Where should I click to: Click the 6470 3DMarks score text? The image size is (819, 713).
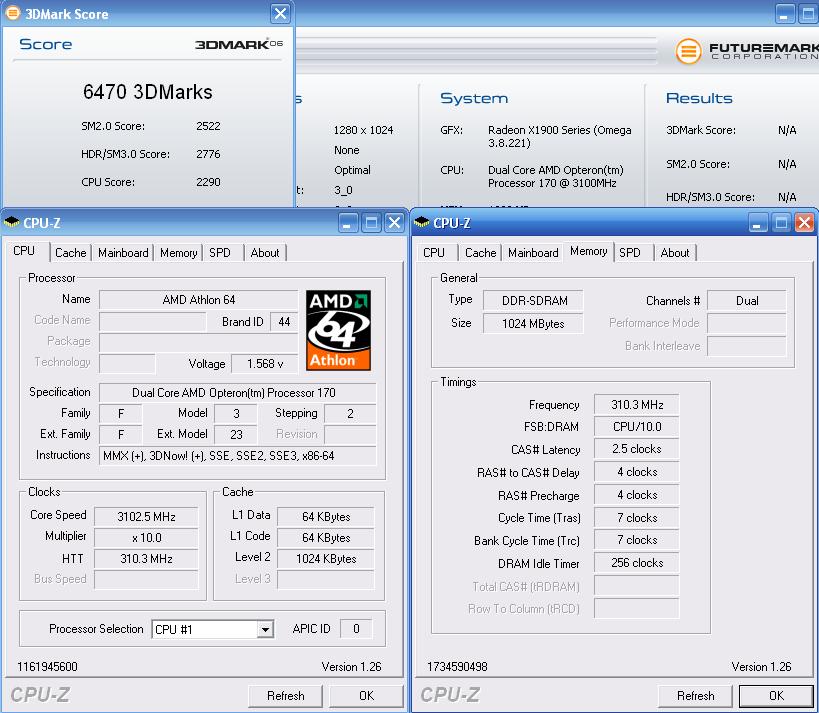coord(147,92)
